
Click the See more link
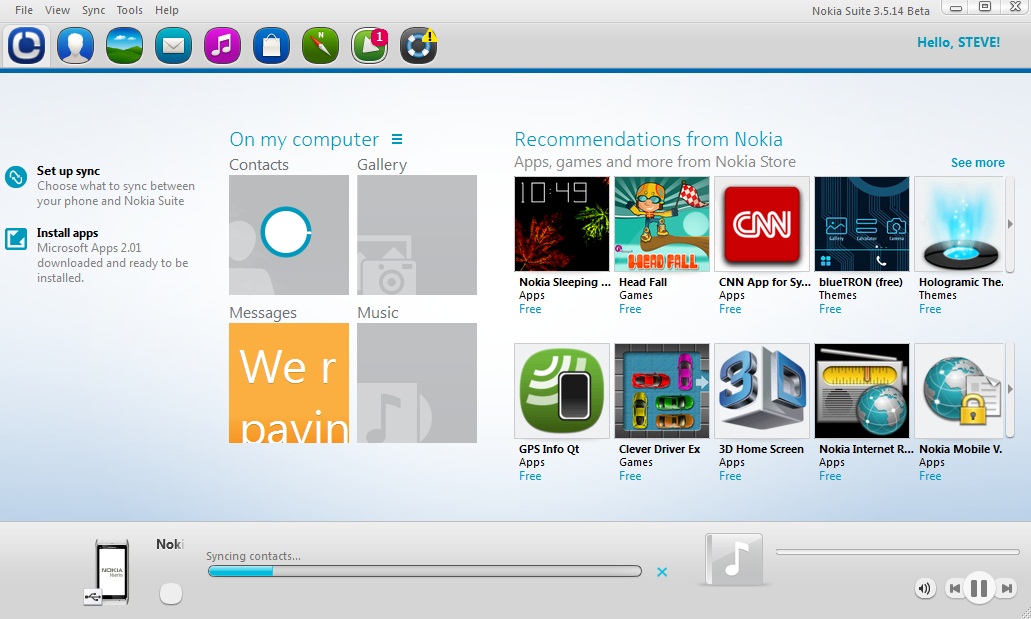977,162
